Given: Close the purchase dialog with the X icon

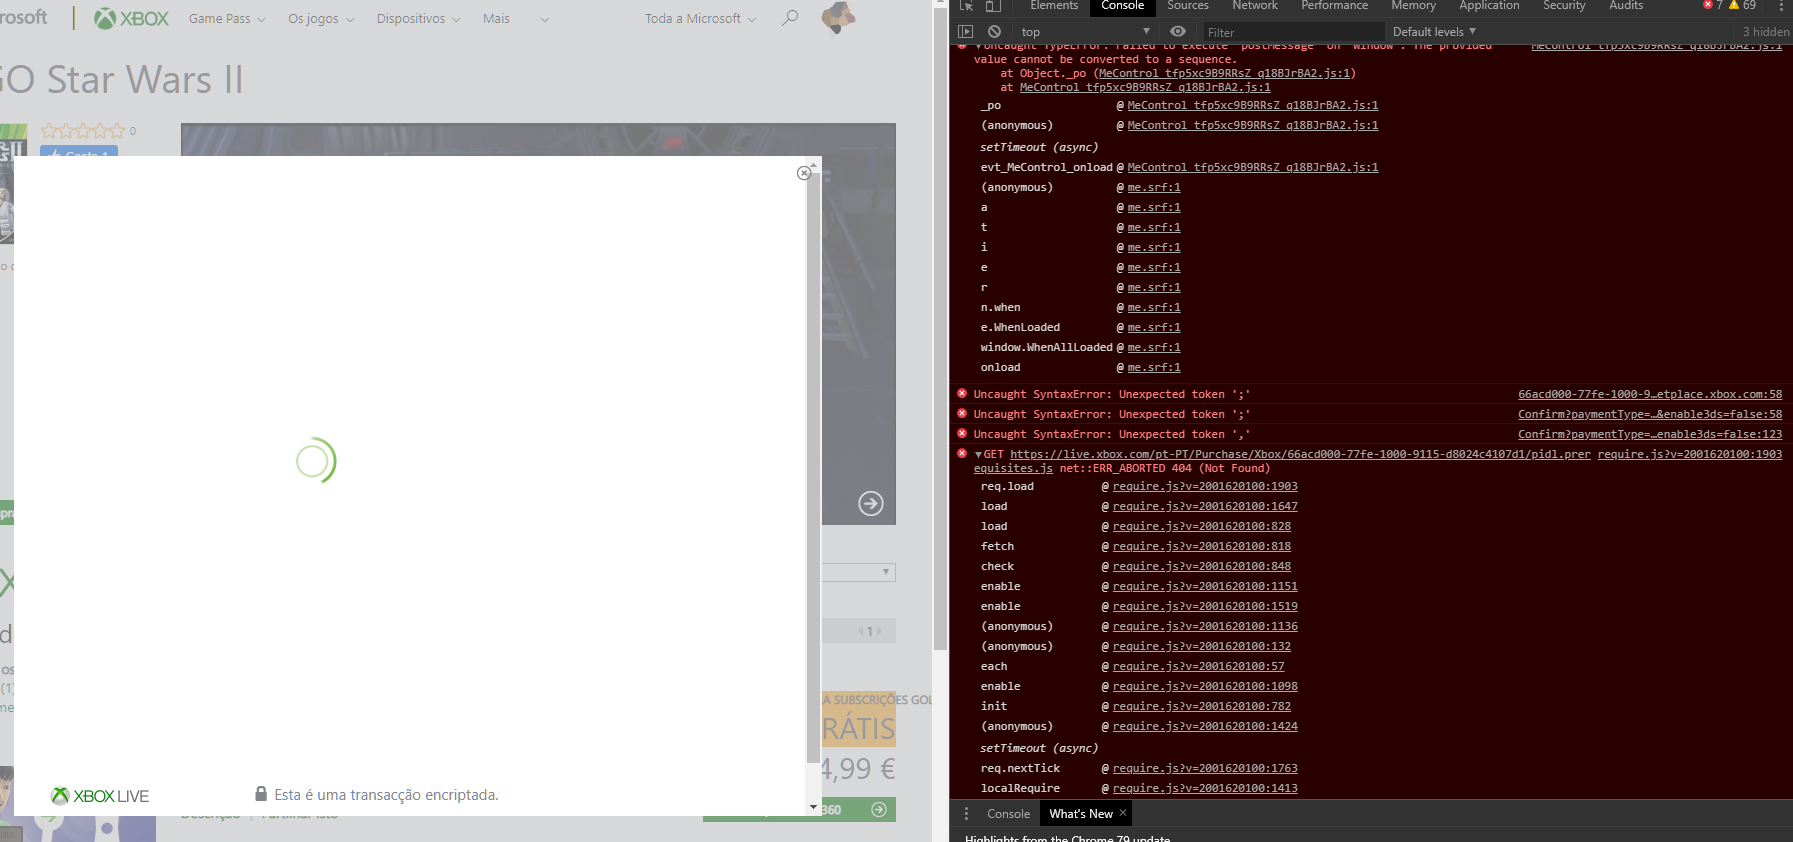Looking at the screenshot, I should [x=804, y=173].
